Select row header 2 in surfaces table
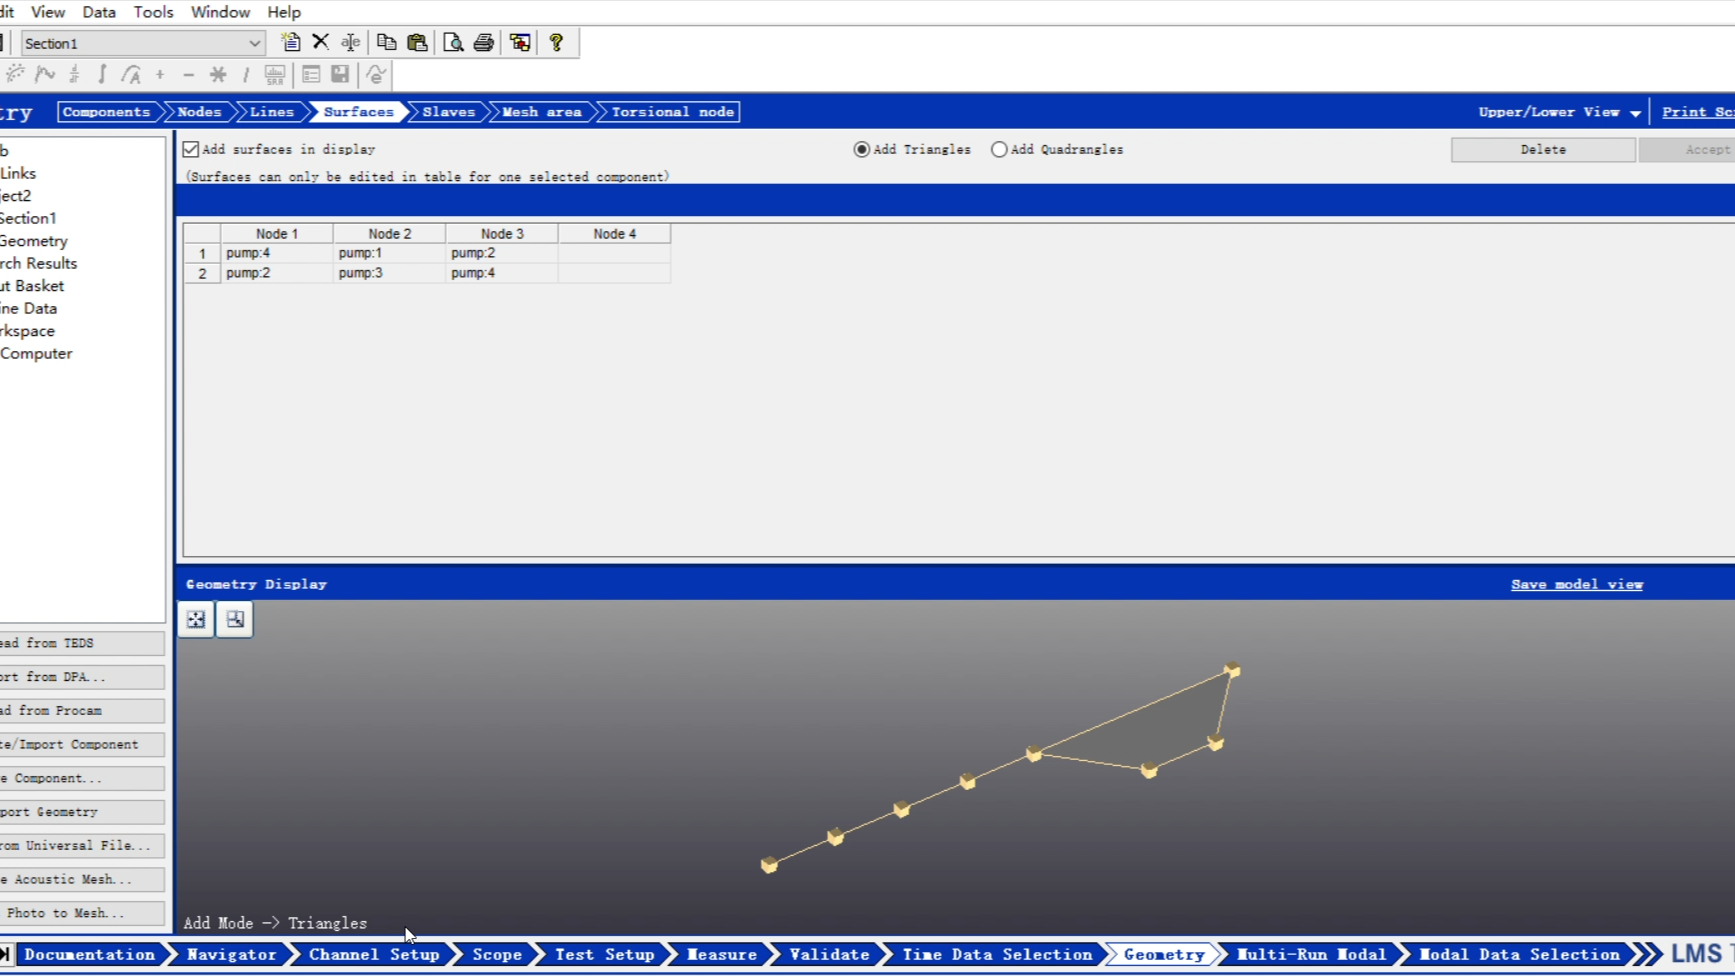This screenshot has height=976, width=1735. click(x=202, y=273)
